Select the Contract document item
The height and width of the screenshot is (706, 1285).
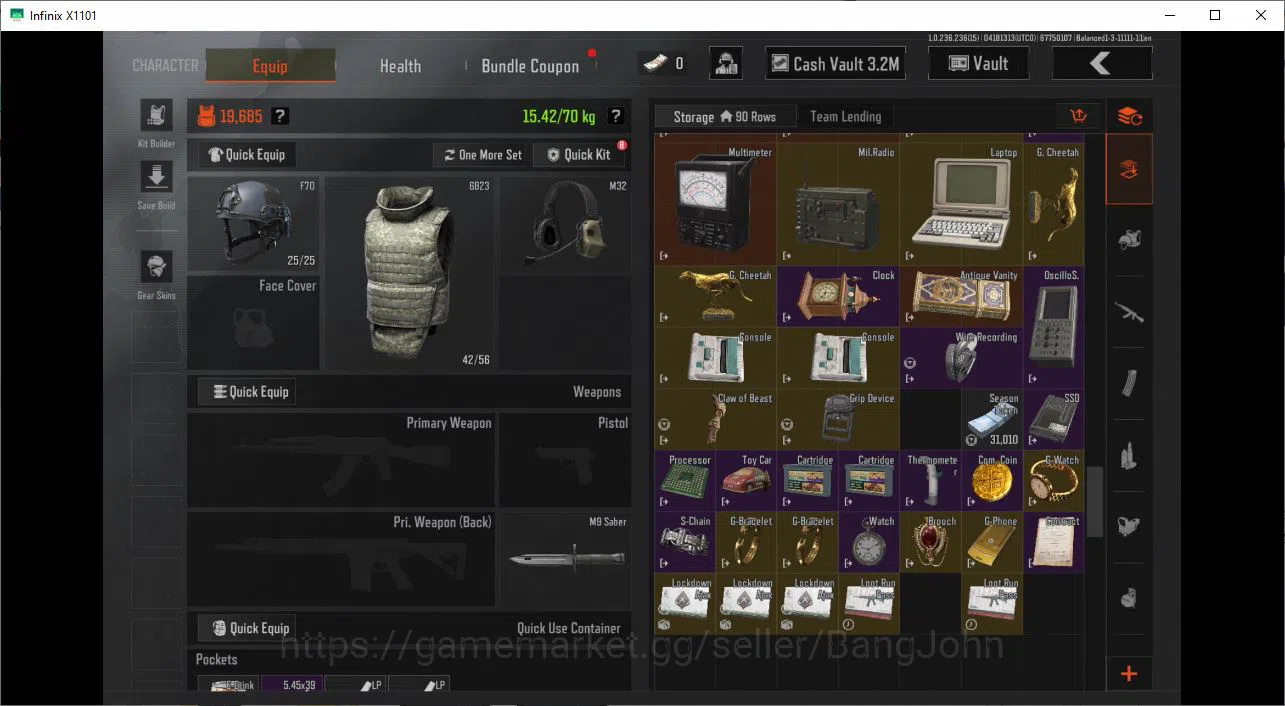(x=1053, y=542)
